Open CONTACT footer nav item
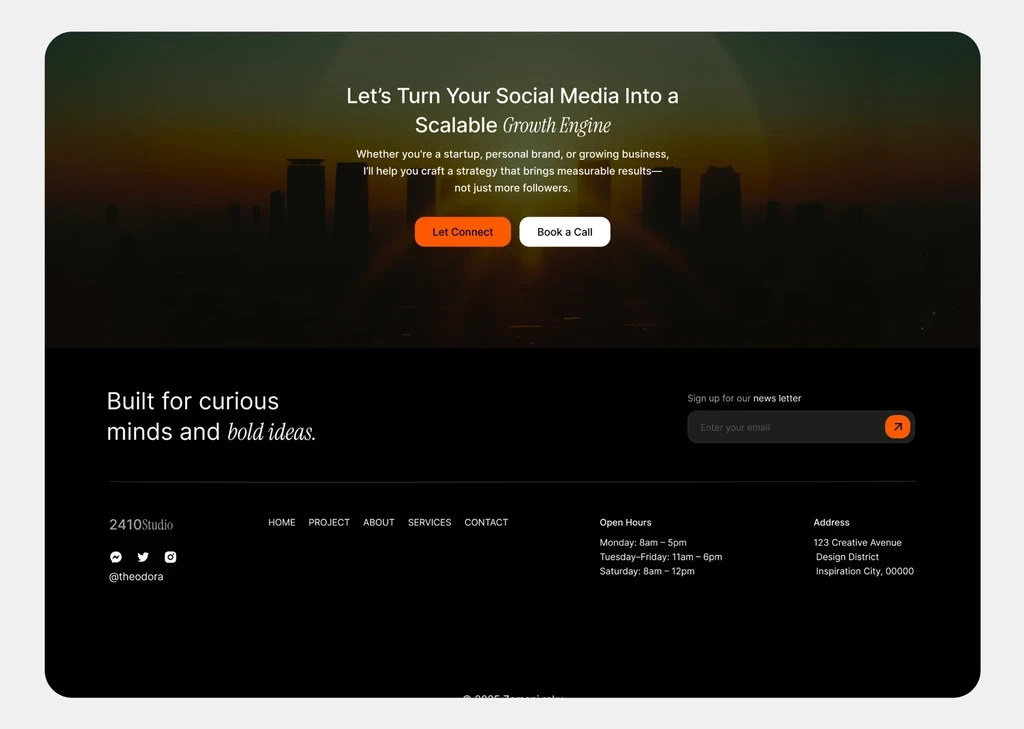The image size is (1024, 729). tap(486, 523)
